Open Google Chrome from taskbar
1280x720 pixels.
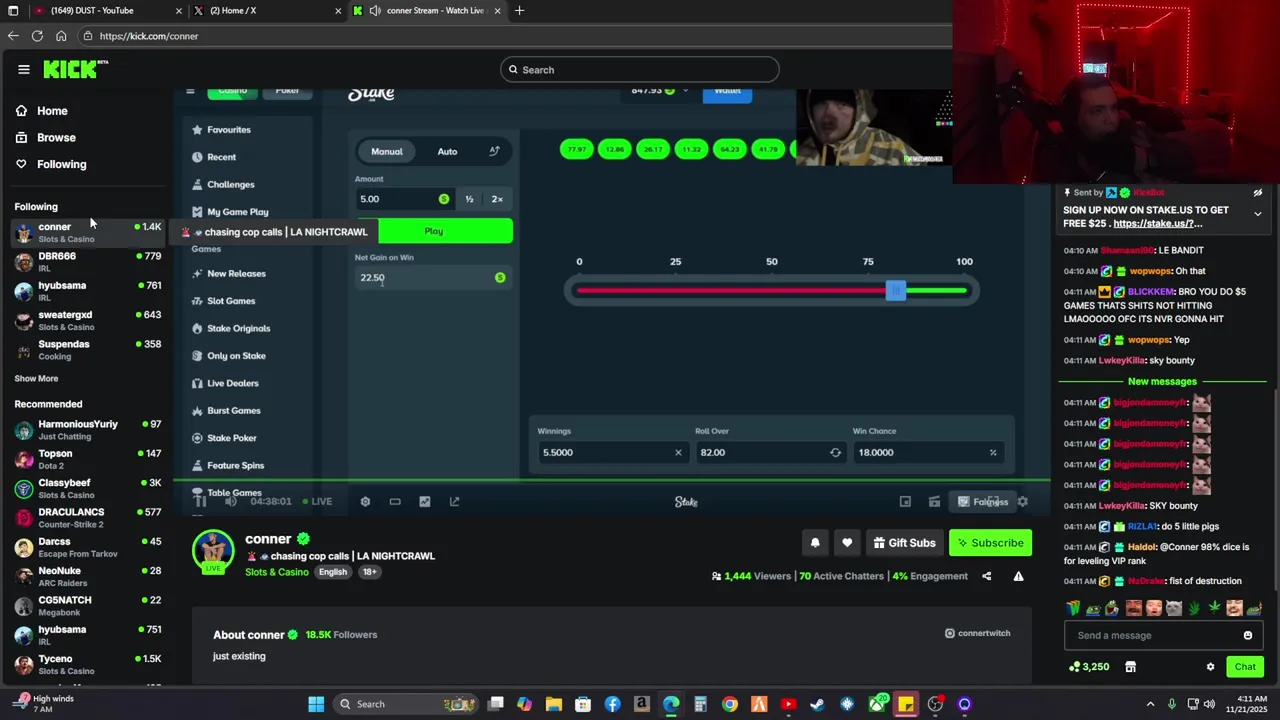[x=730, y=704]
